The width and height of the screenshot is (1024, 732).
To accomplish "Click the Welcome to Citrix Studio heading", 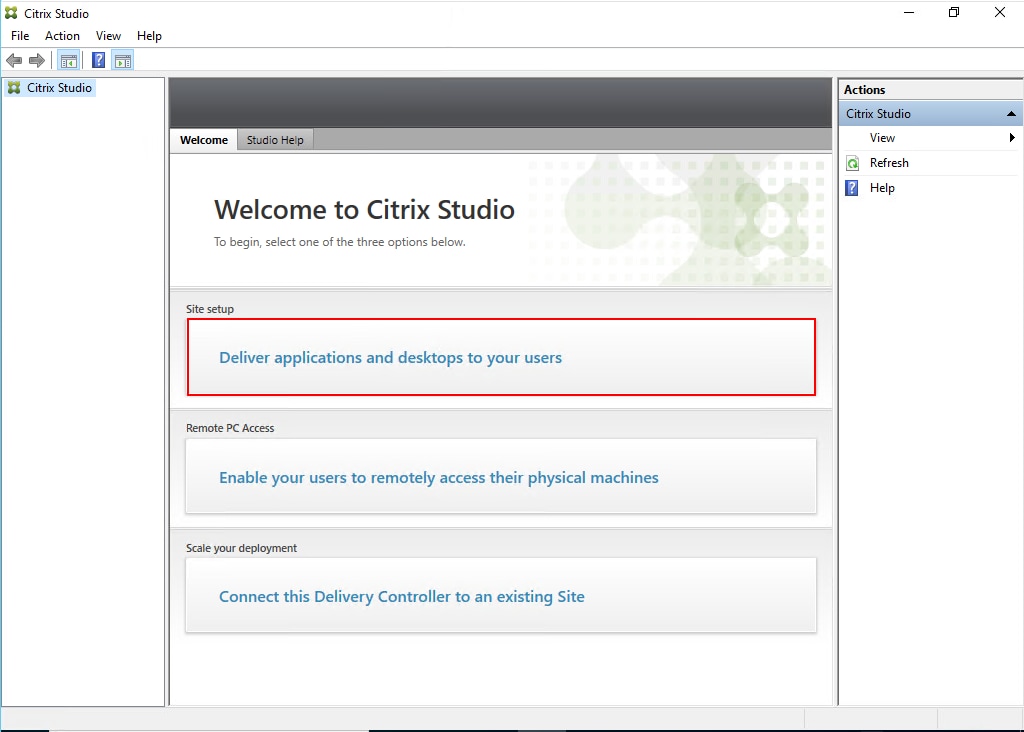I will click(364, 210).
